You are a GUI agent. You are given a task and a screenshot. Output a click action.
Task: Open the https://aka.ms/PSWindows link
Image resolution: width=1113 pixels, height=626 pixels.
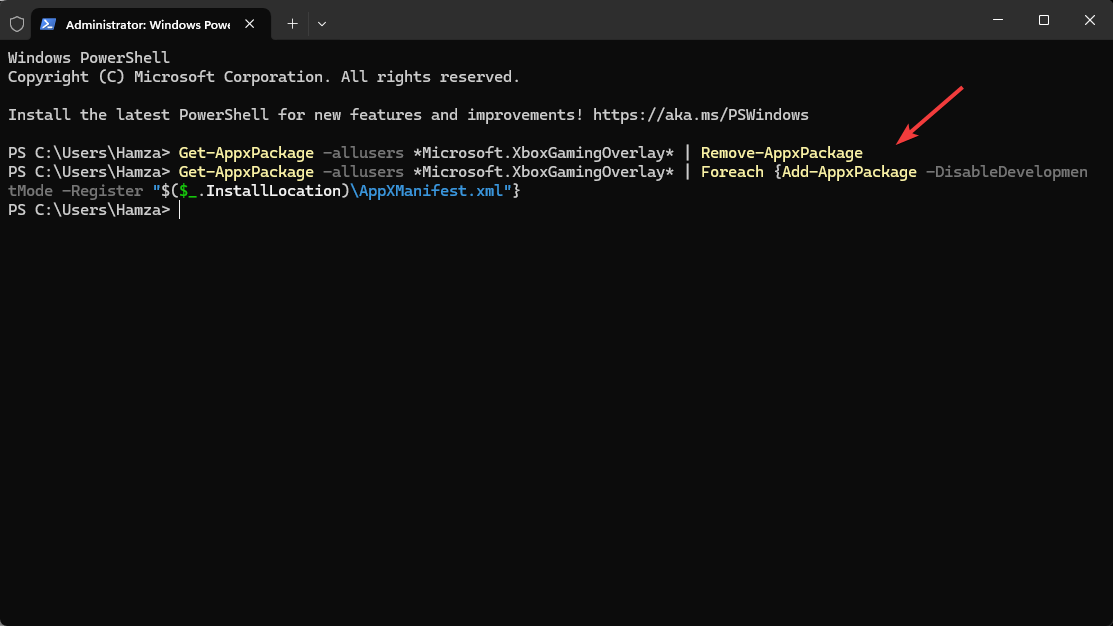(700, 115)
